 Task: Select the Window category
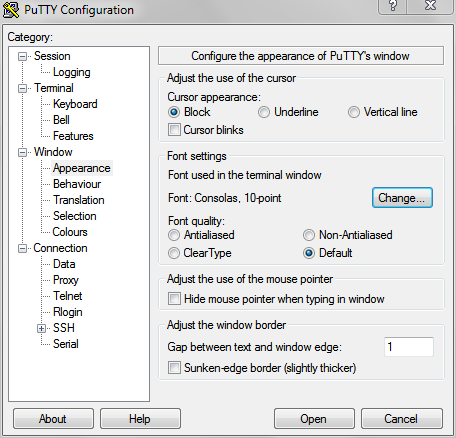pyautogui.click(x=53, y=152)
